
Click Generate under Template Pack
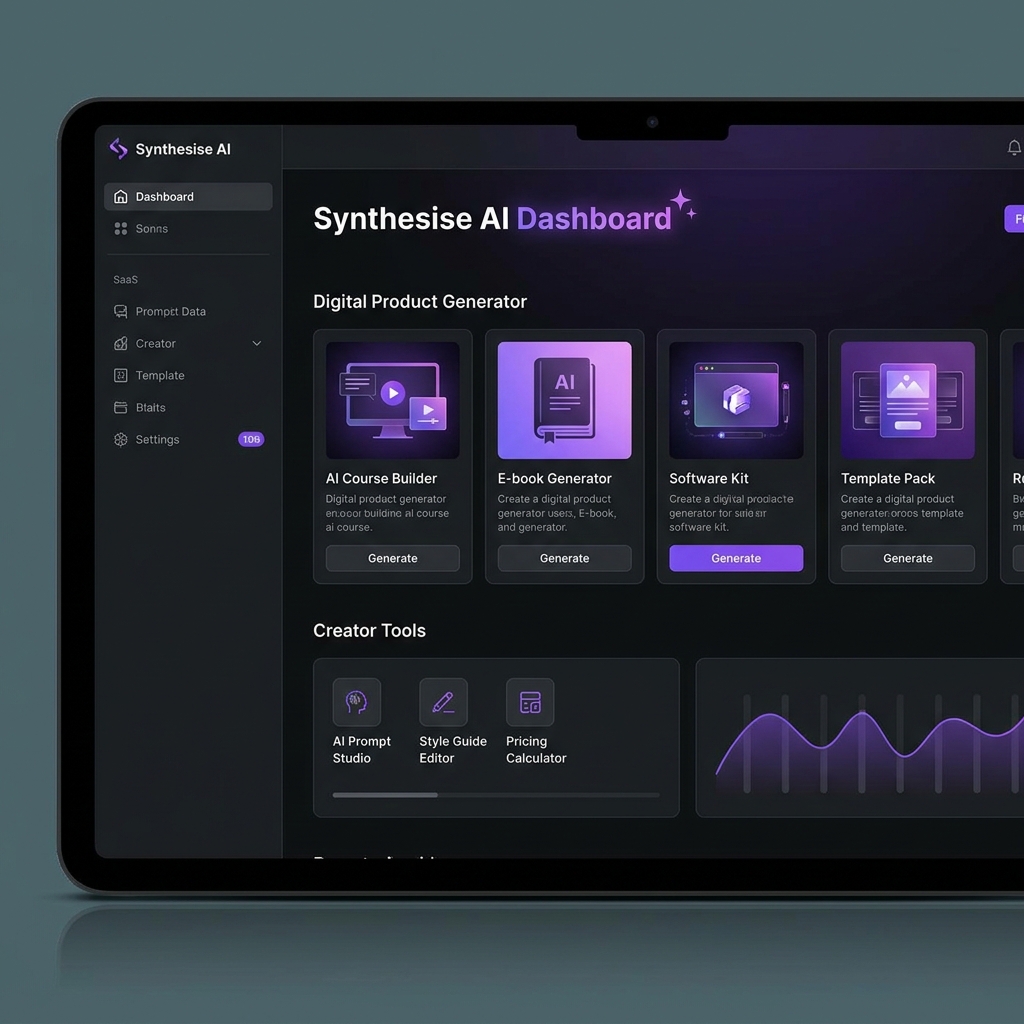click(x=908, y=558)
